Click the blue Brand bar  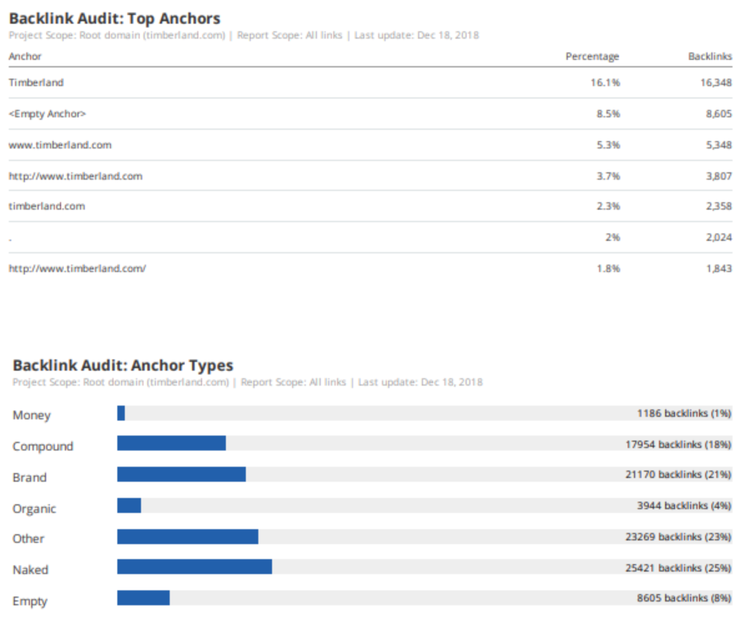[x=182, y=474]
